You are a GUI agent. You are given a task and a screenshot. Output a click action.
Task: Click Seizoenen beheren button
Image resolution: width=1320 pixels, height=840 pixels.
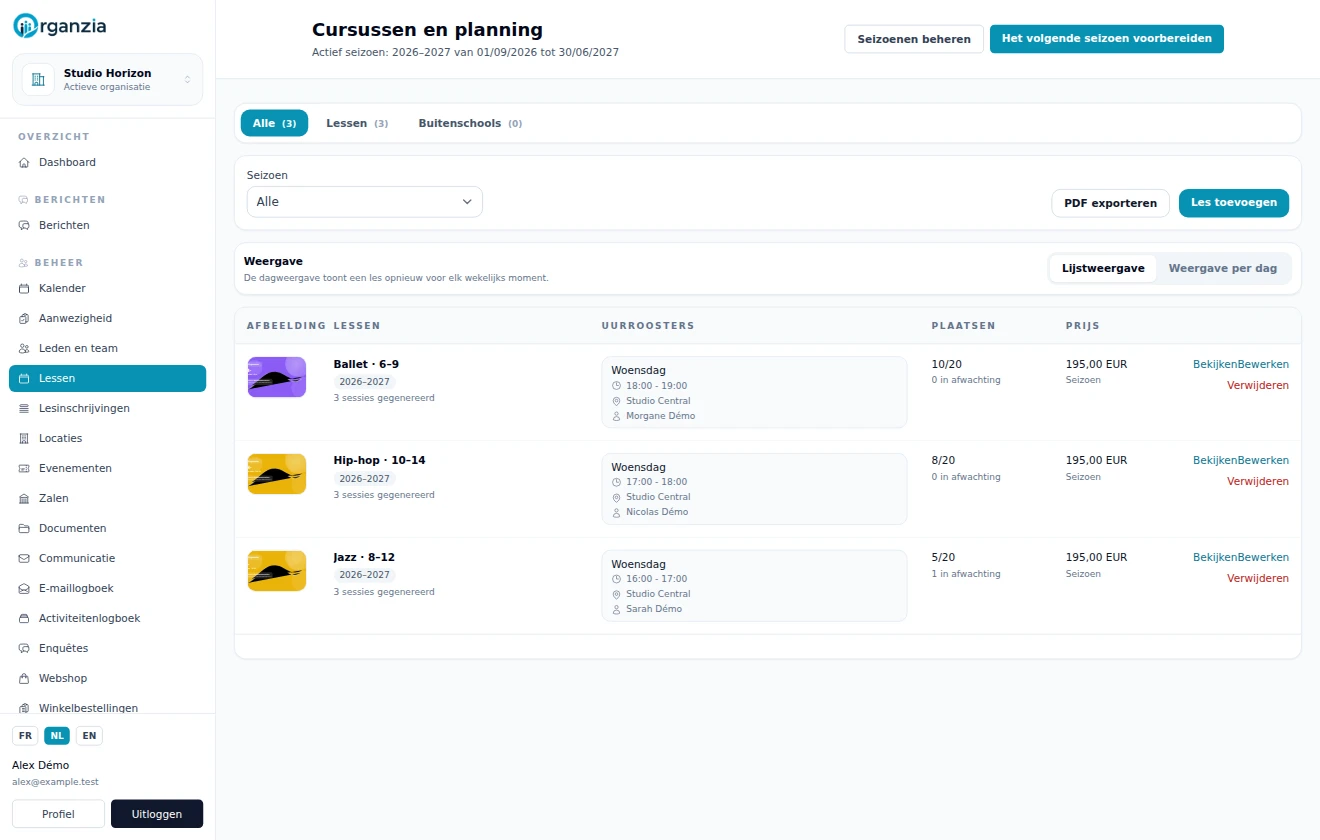[x=914, y=39]
